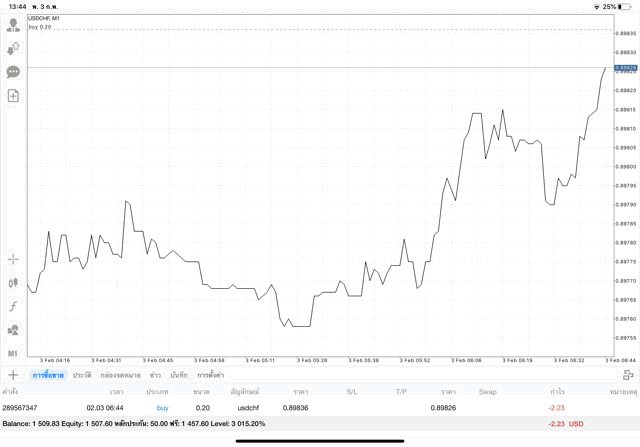640x447 pixels.
Task: Click the 0.20 volume cell
Action: point(202,408)
